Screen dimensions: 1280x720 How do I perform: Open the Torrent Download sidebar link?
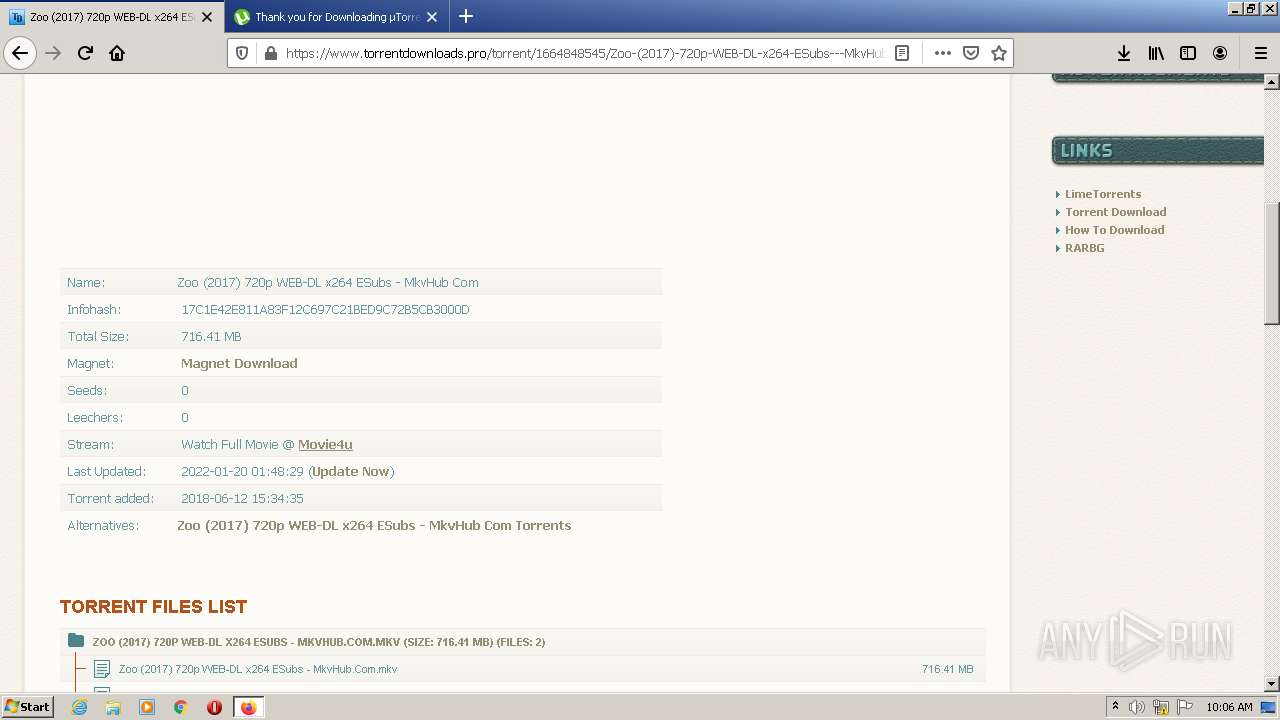(1115, 212)
